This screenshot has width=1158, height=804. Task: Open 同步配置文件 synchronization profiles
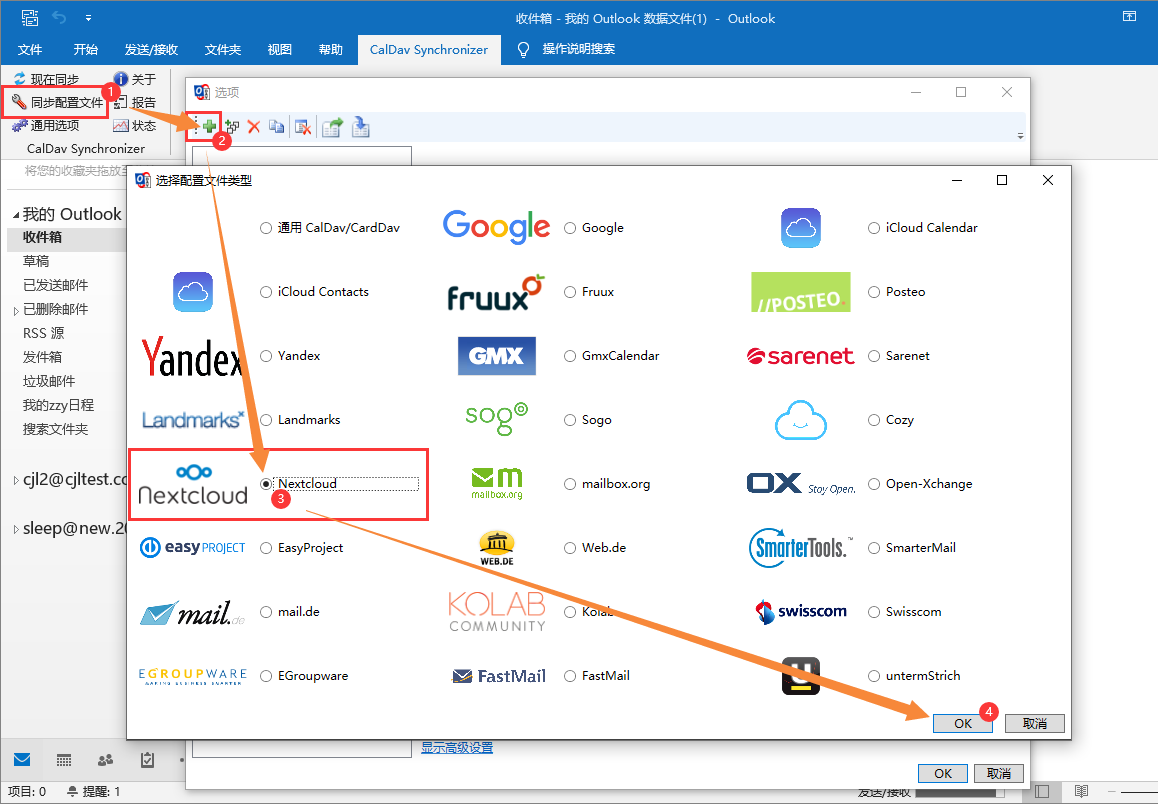coord(58,103)
